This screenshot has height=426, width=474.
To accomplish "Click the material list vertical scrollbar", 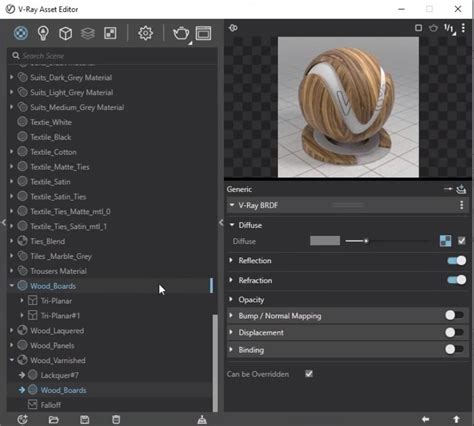I will click(215, 363).
